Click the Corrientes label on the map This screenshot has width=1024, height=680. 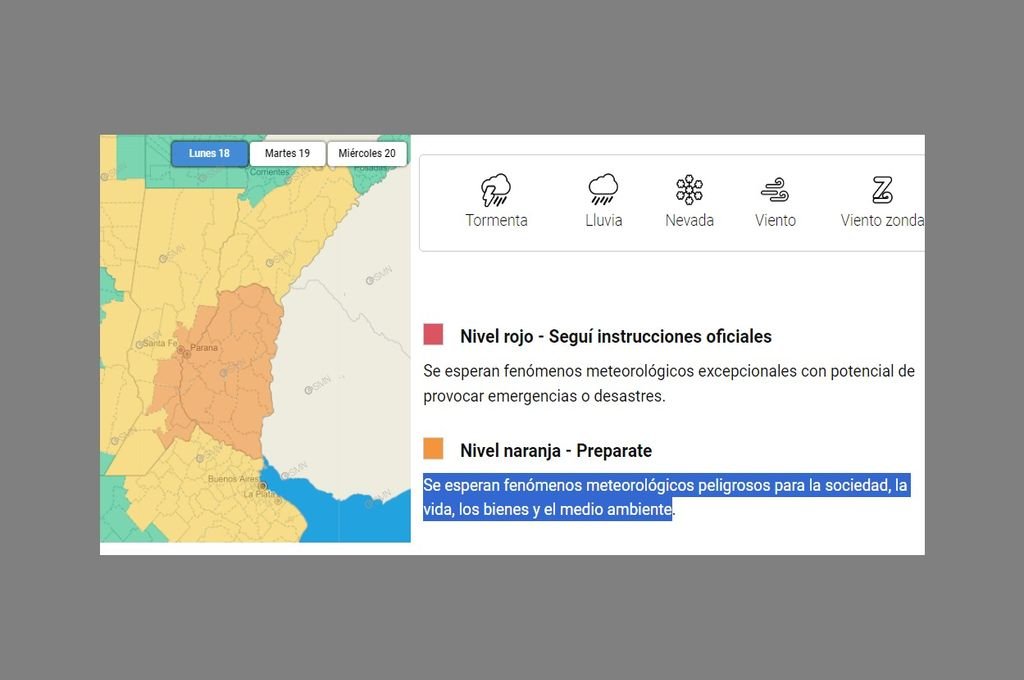point(268,172)
